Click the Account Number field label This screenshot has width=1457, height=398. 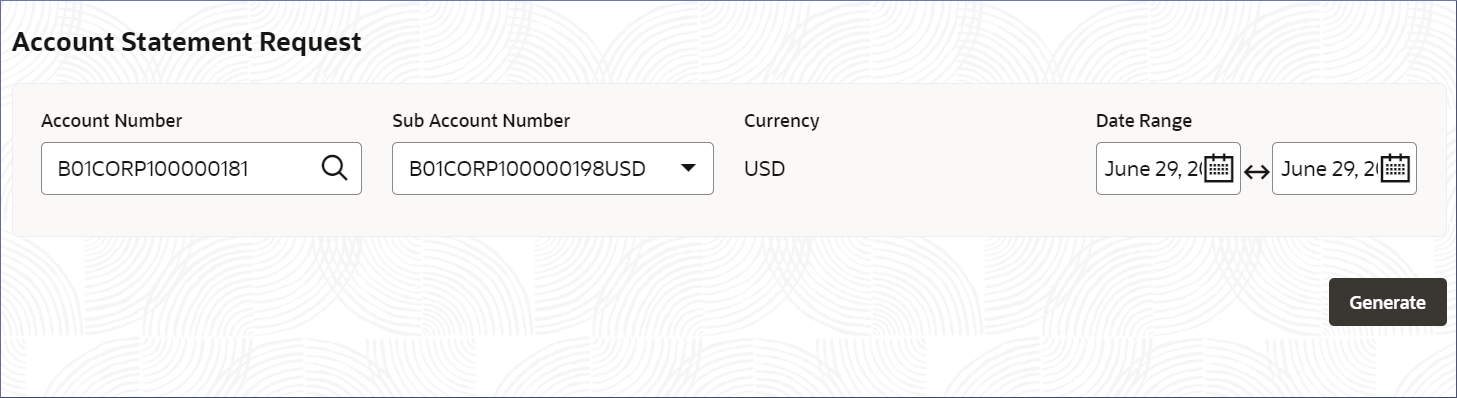click(112, 121)
